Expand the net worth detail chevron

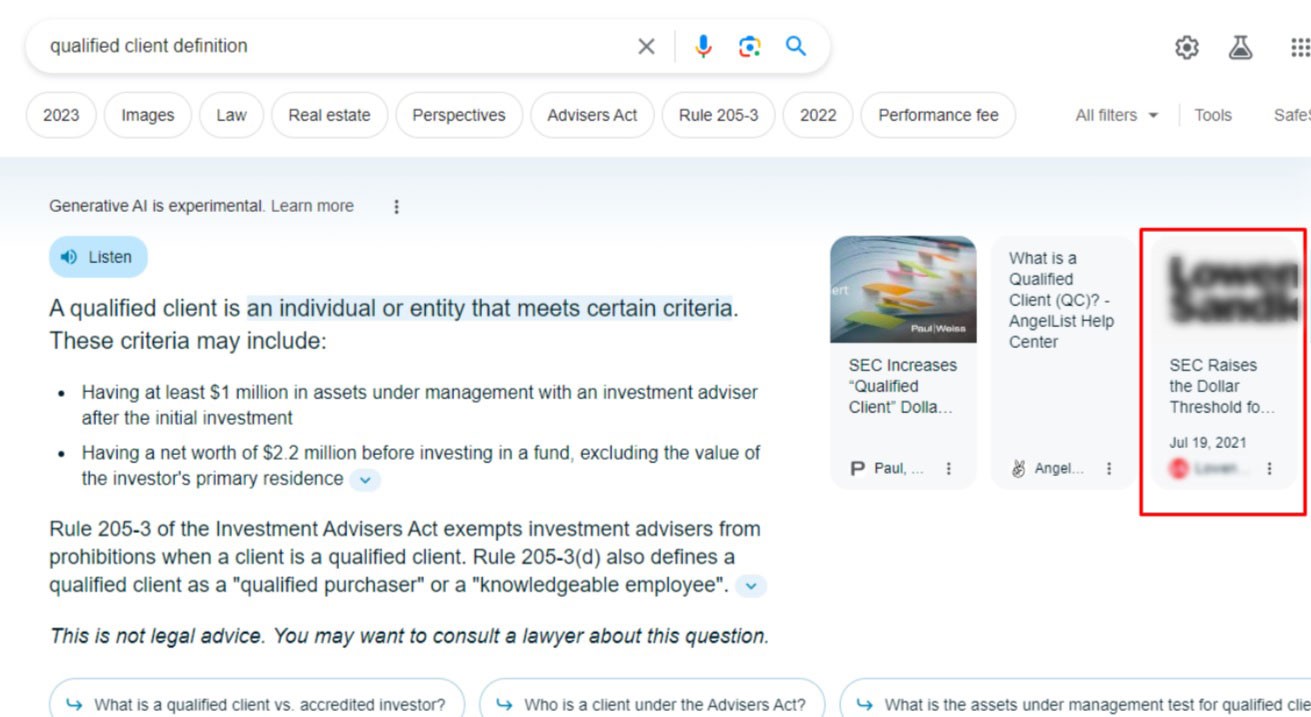365,479
